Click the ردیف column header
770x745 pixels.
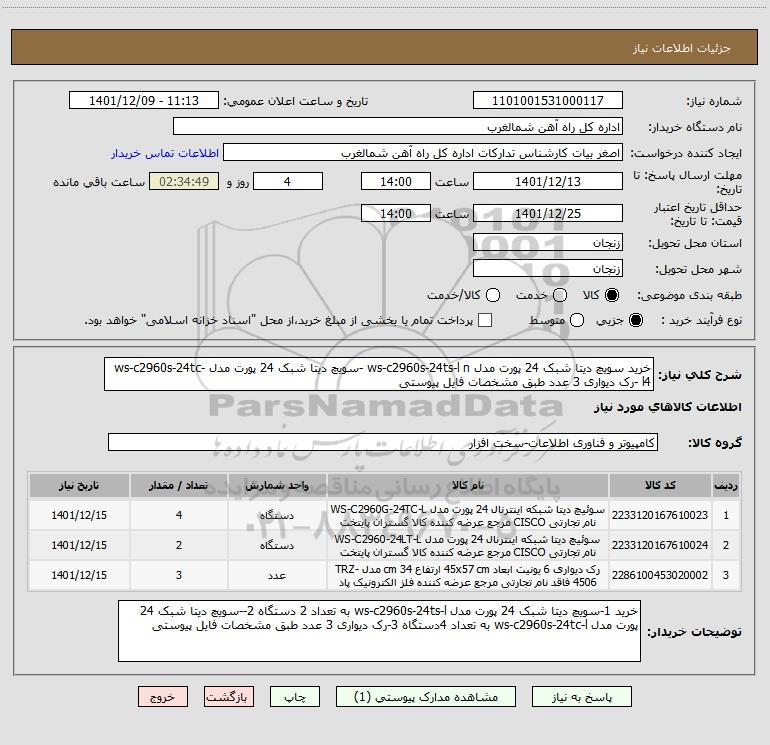pyautogui.click(x=726, y=485)
